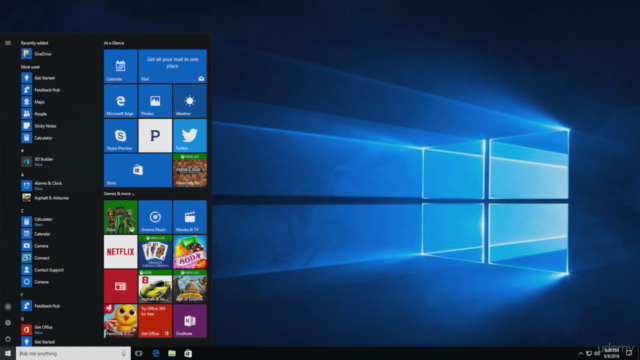640x360 pixels.
Task: Launch the Microsoft Edge start tile
Action: pos(120,101)
